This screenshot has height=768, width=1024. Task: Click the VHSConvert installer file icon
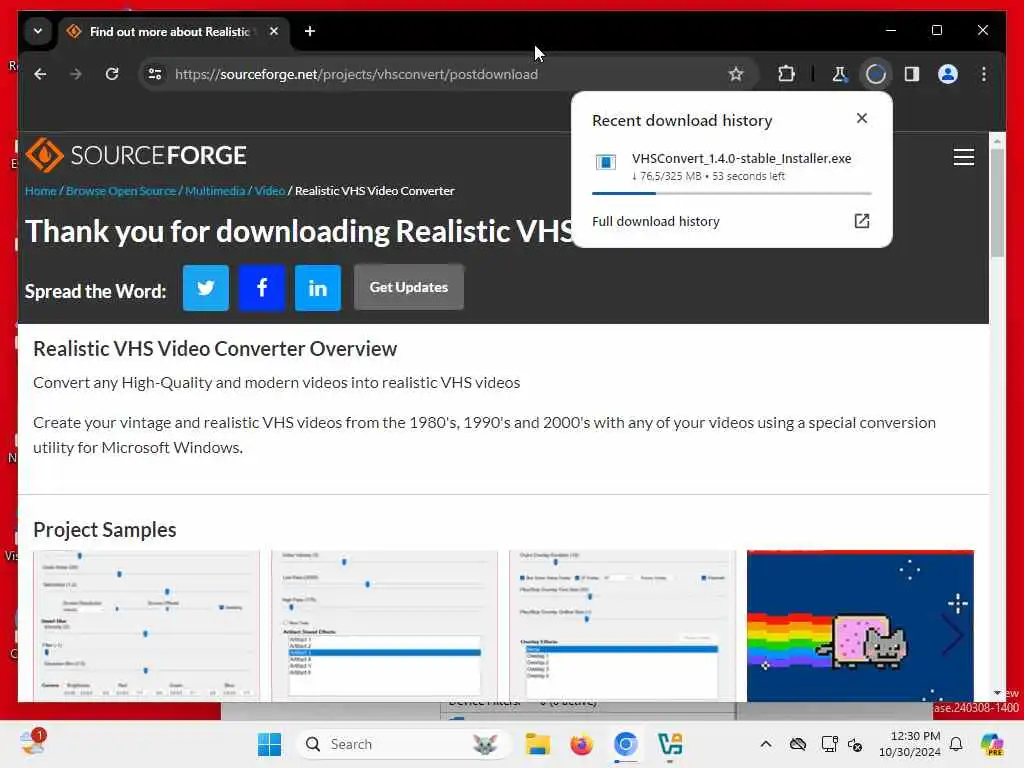(x=605, y=162)
